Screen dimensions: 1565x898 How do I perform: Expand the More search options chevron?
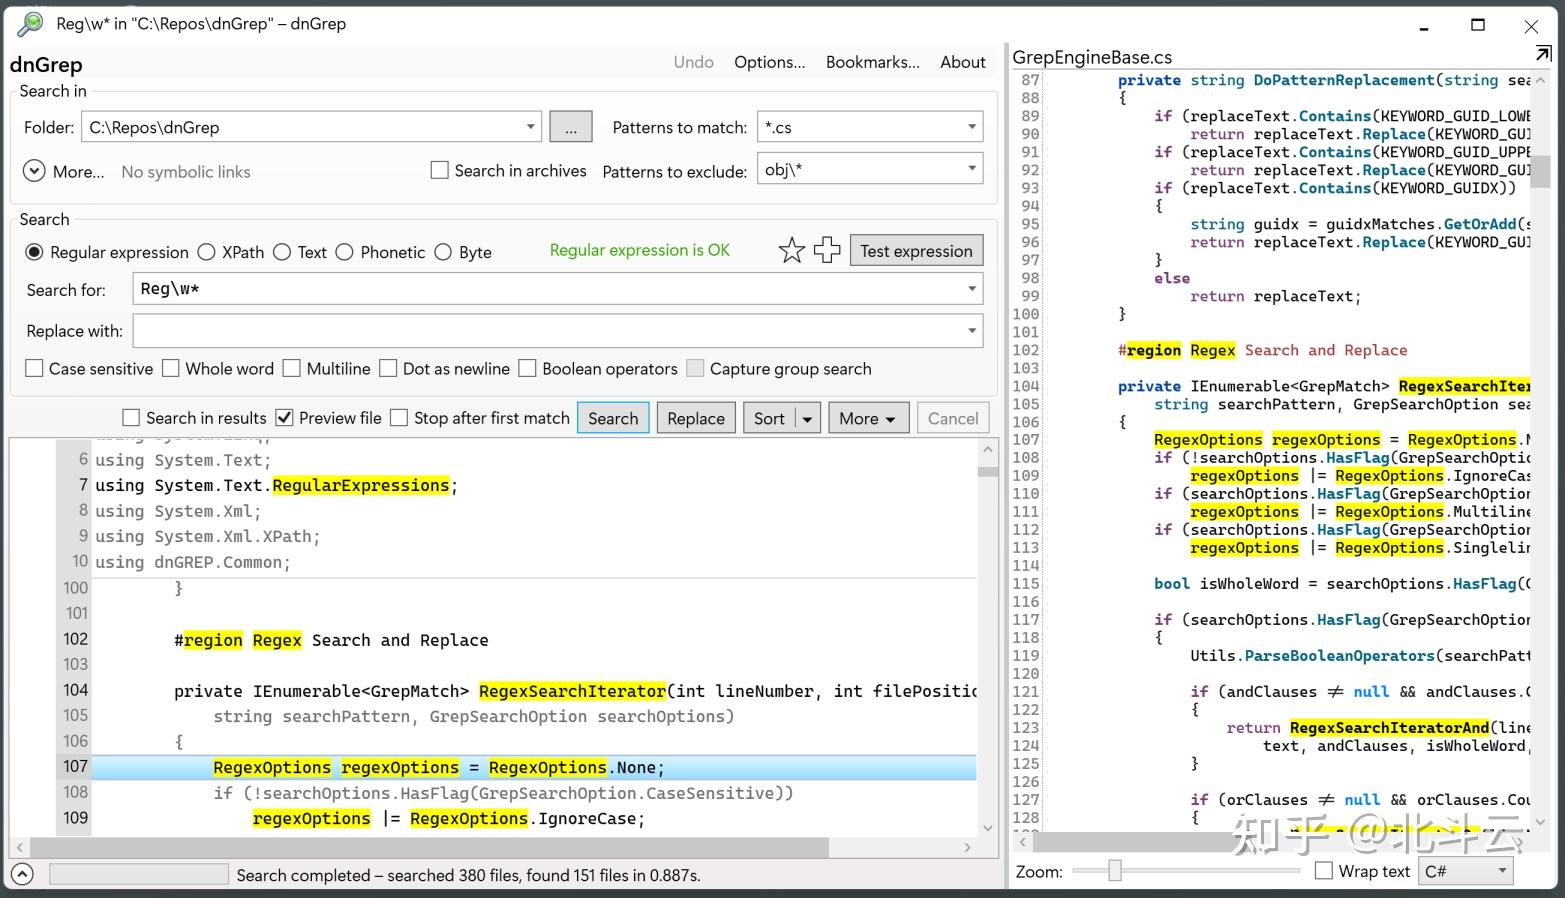point(34,171)
